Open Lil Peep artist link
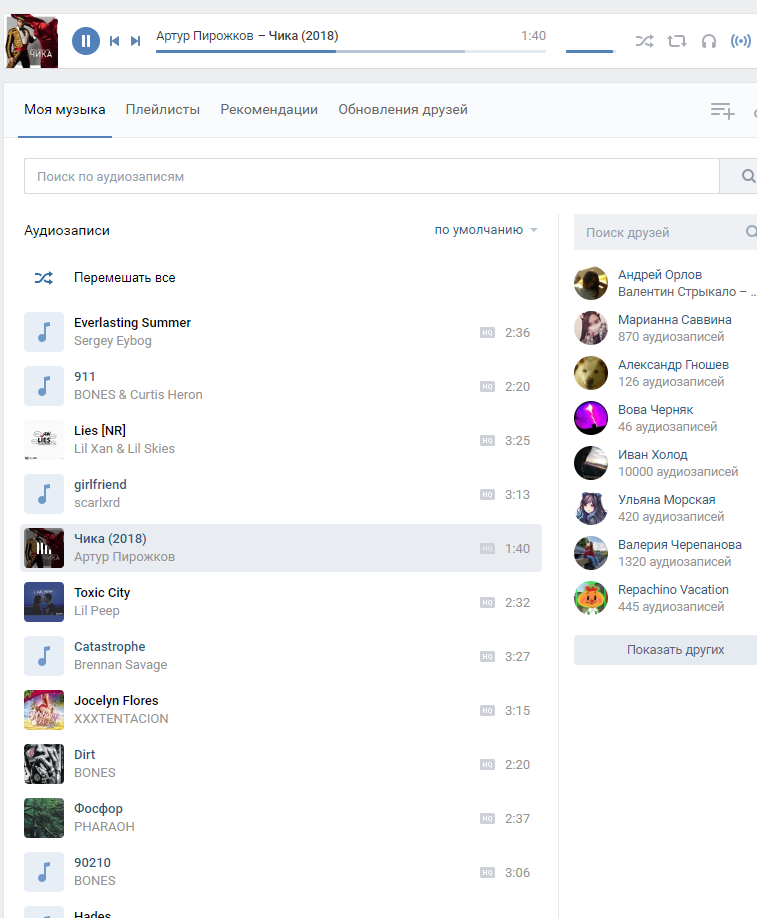Viewport: 757px width, 918px height. tap(97, 611)
